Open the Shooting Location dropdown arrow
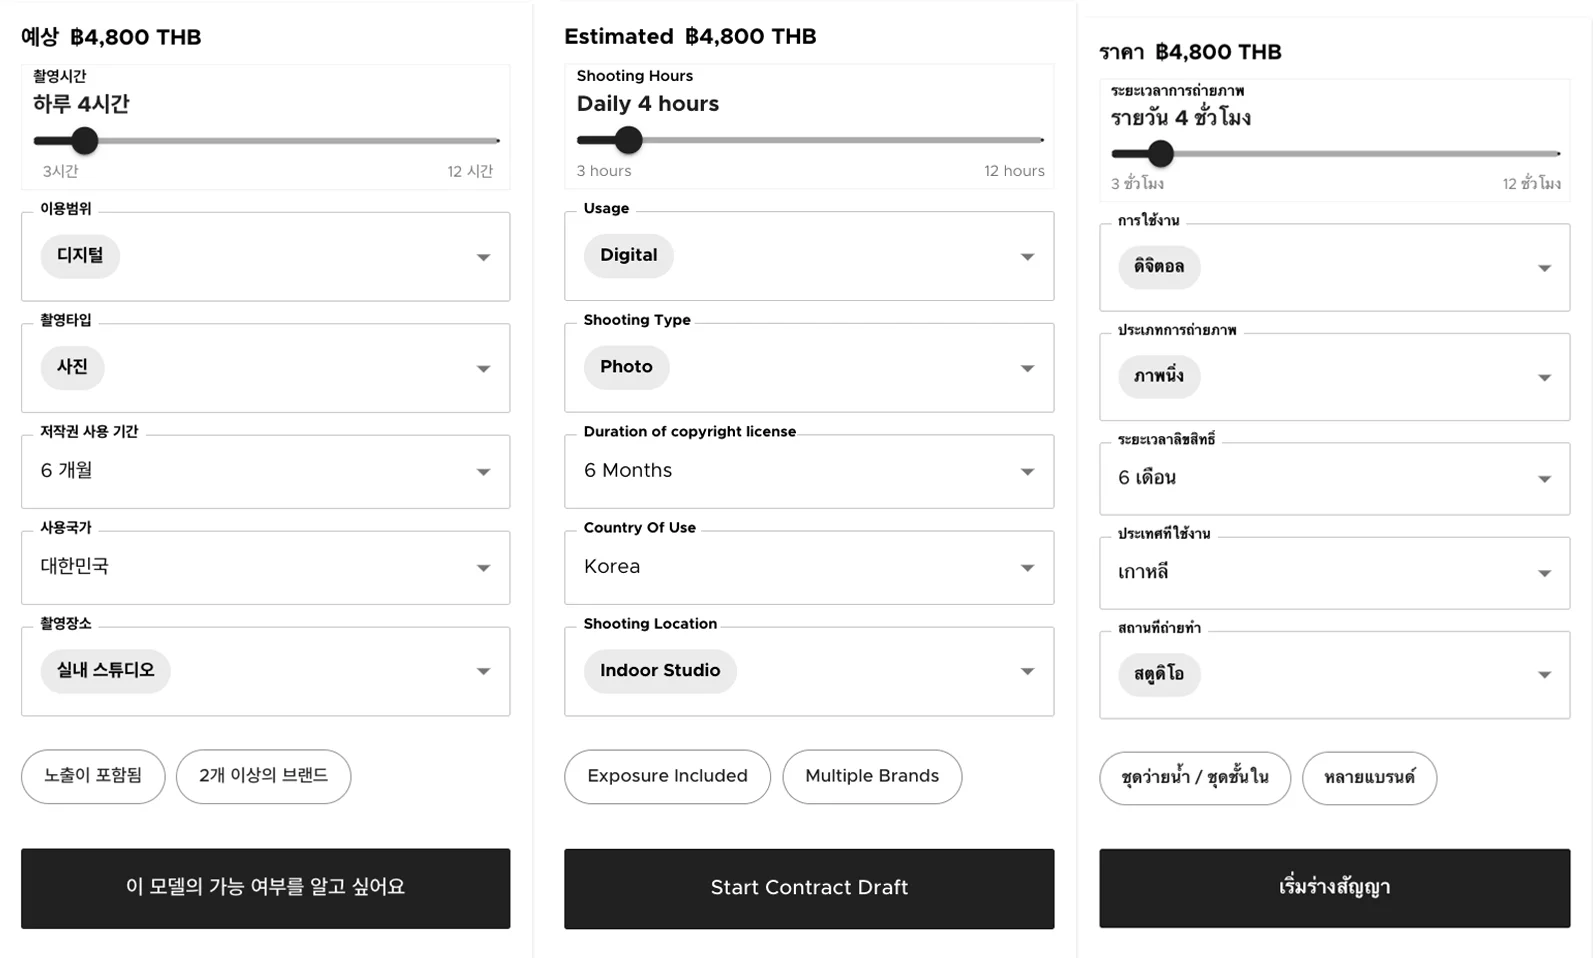The width and height of the screenshot is (1593, 958). click(1027, 672)
